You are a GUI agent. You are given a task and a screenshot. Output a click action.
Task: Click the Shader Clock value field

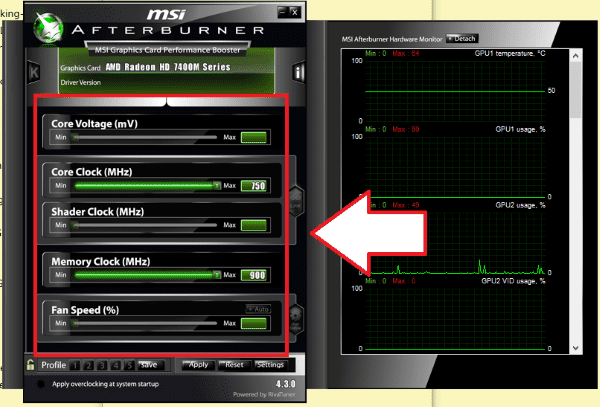click(254, 225)
